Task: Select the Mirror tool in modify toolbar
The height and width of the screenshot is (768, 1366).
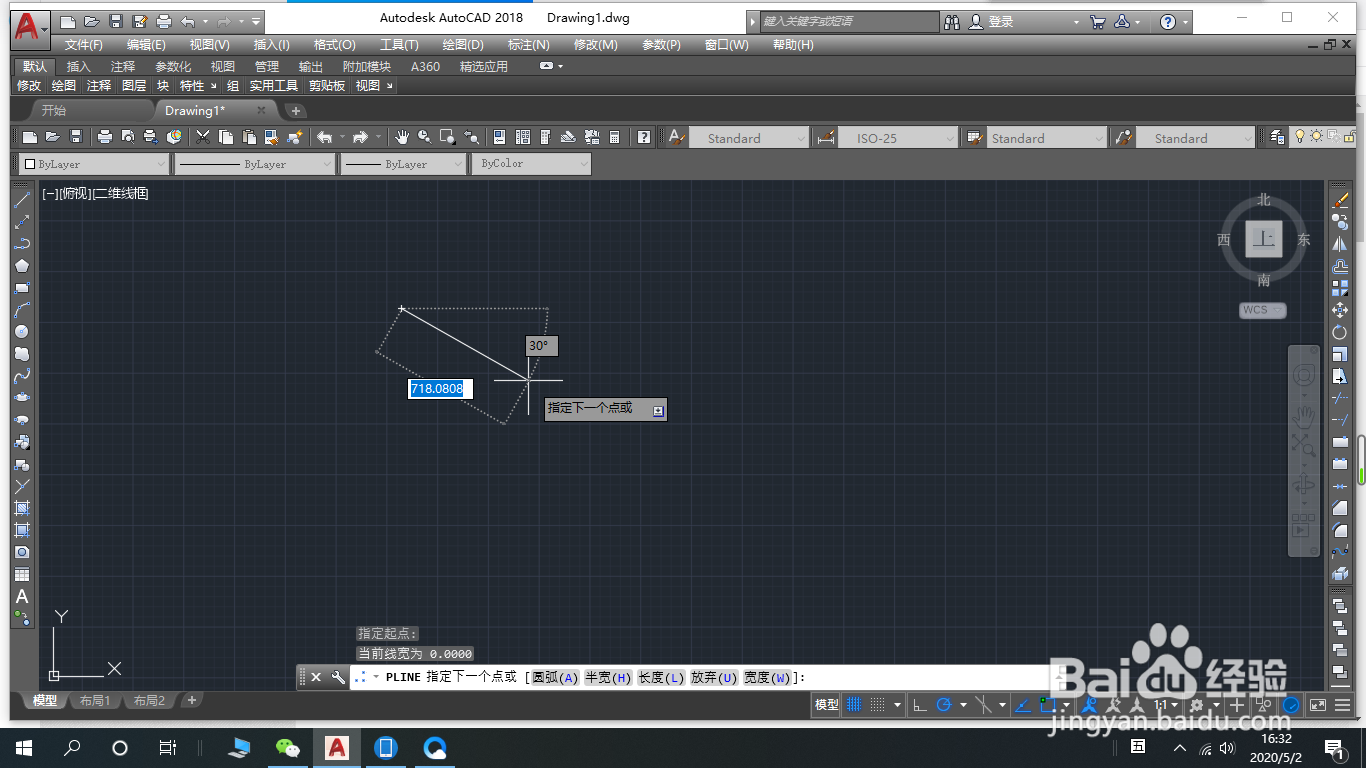Action: [x=1340, y=244]
